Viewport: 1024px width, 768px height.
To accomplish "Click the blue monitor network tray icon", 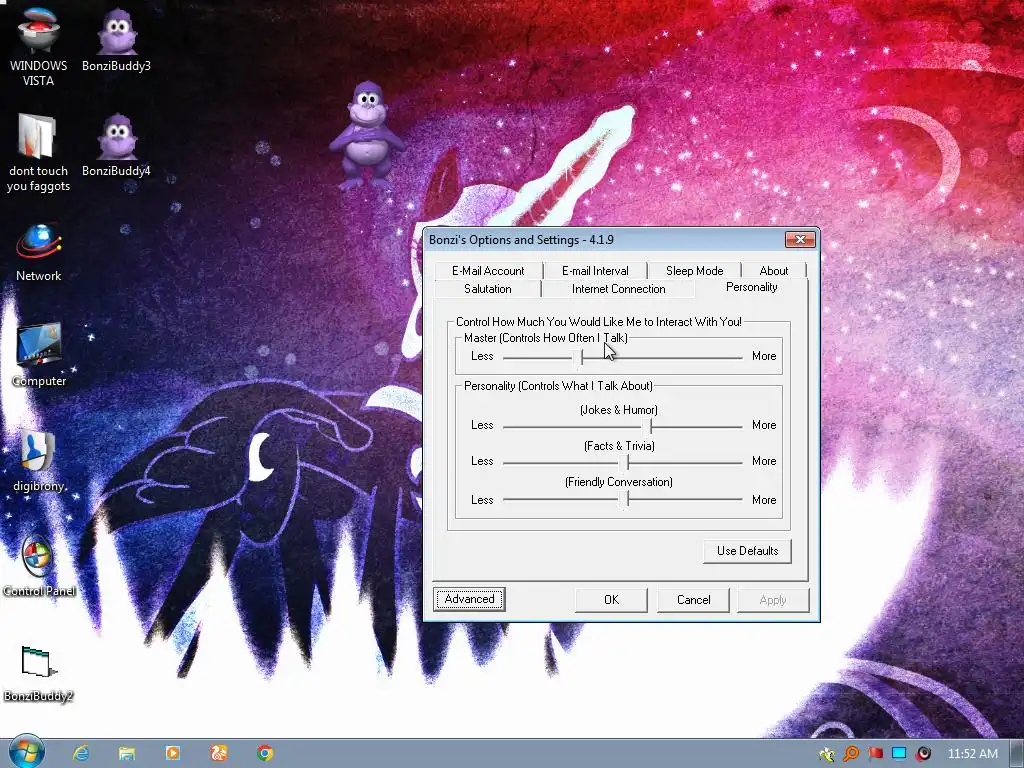I will [x=899, y=754].
